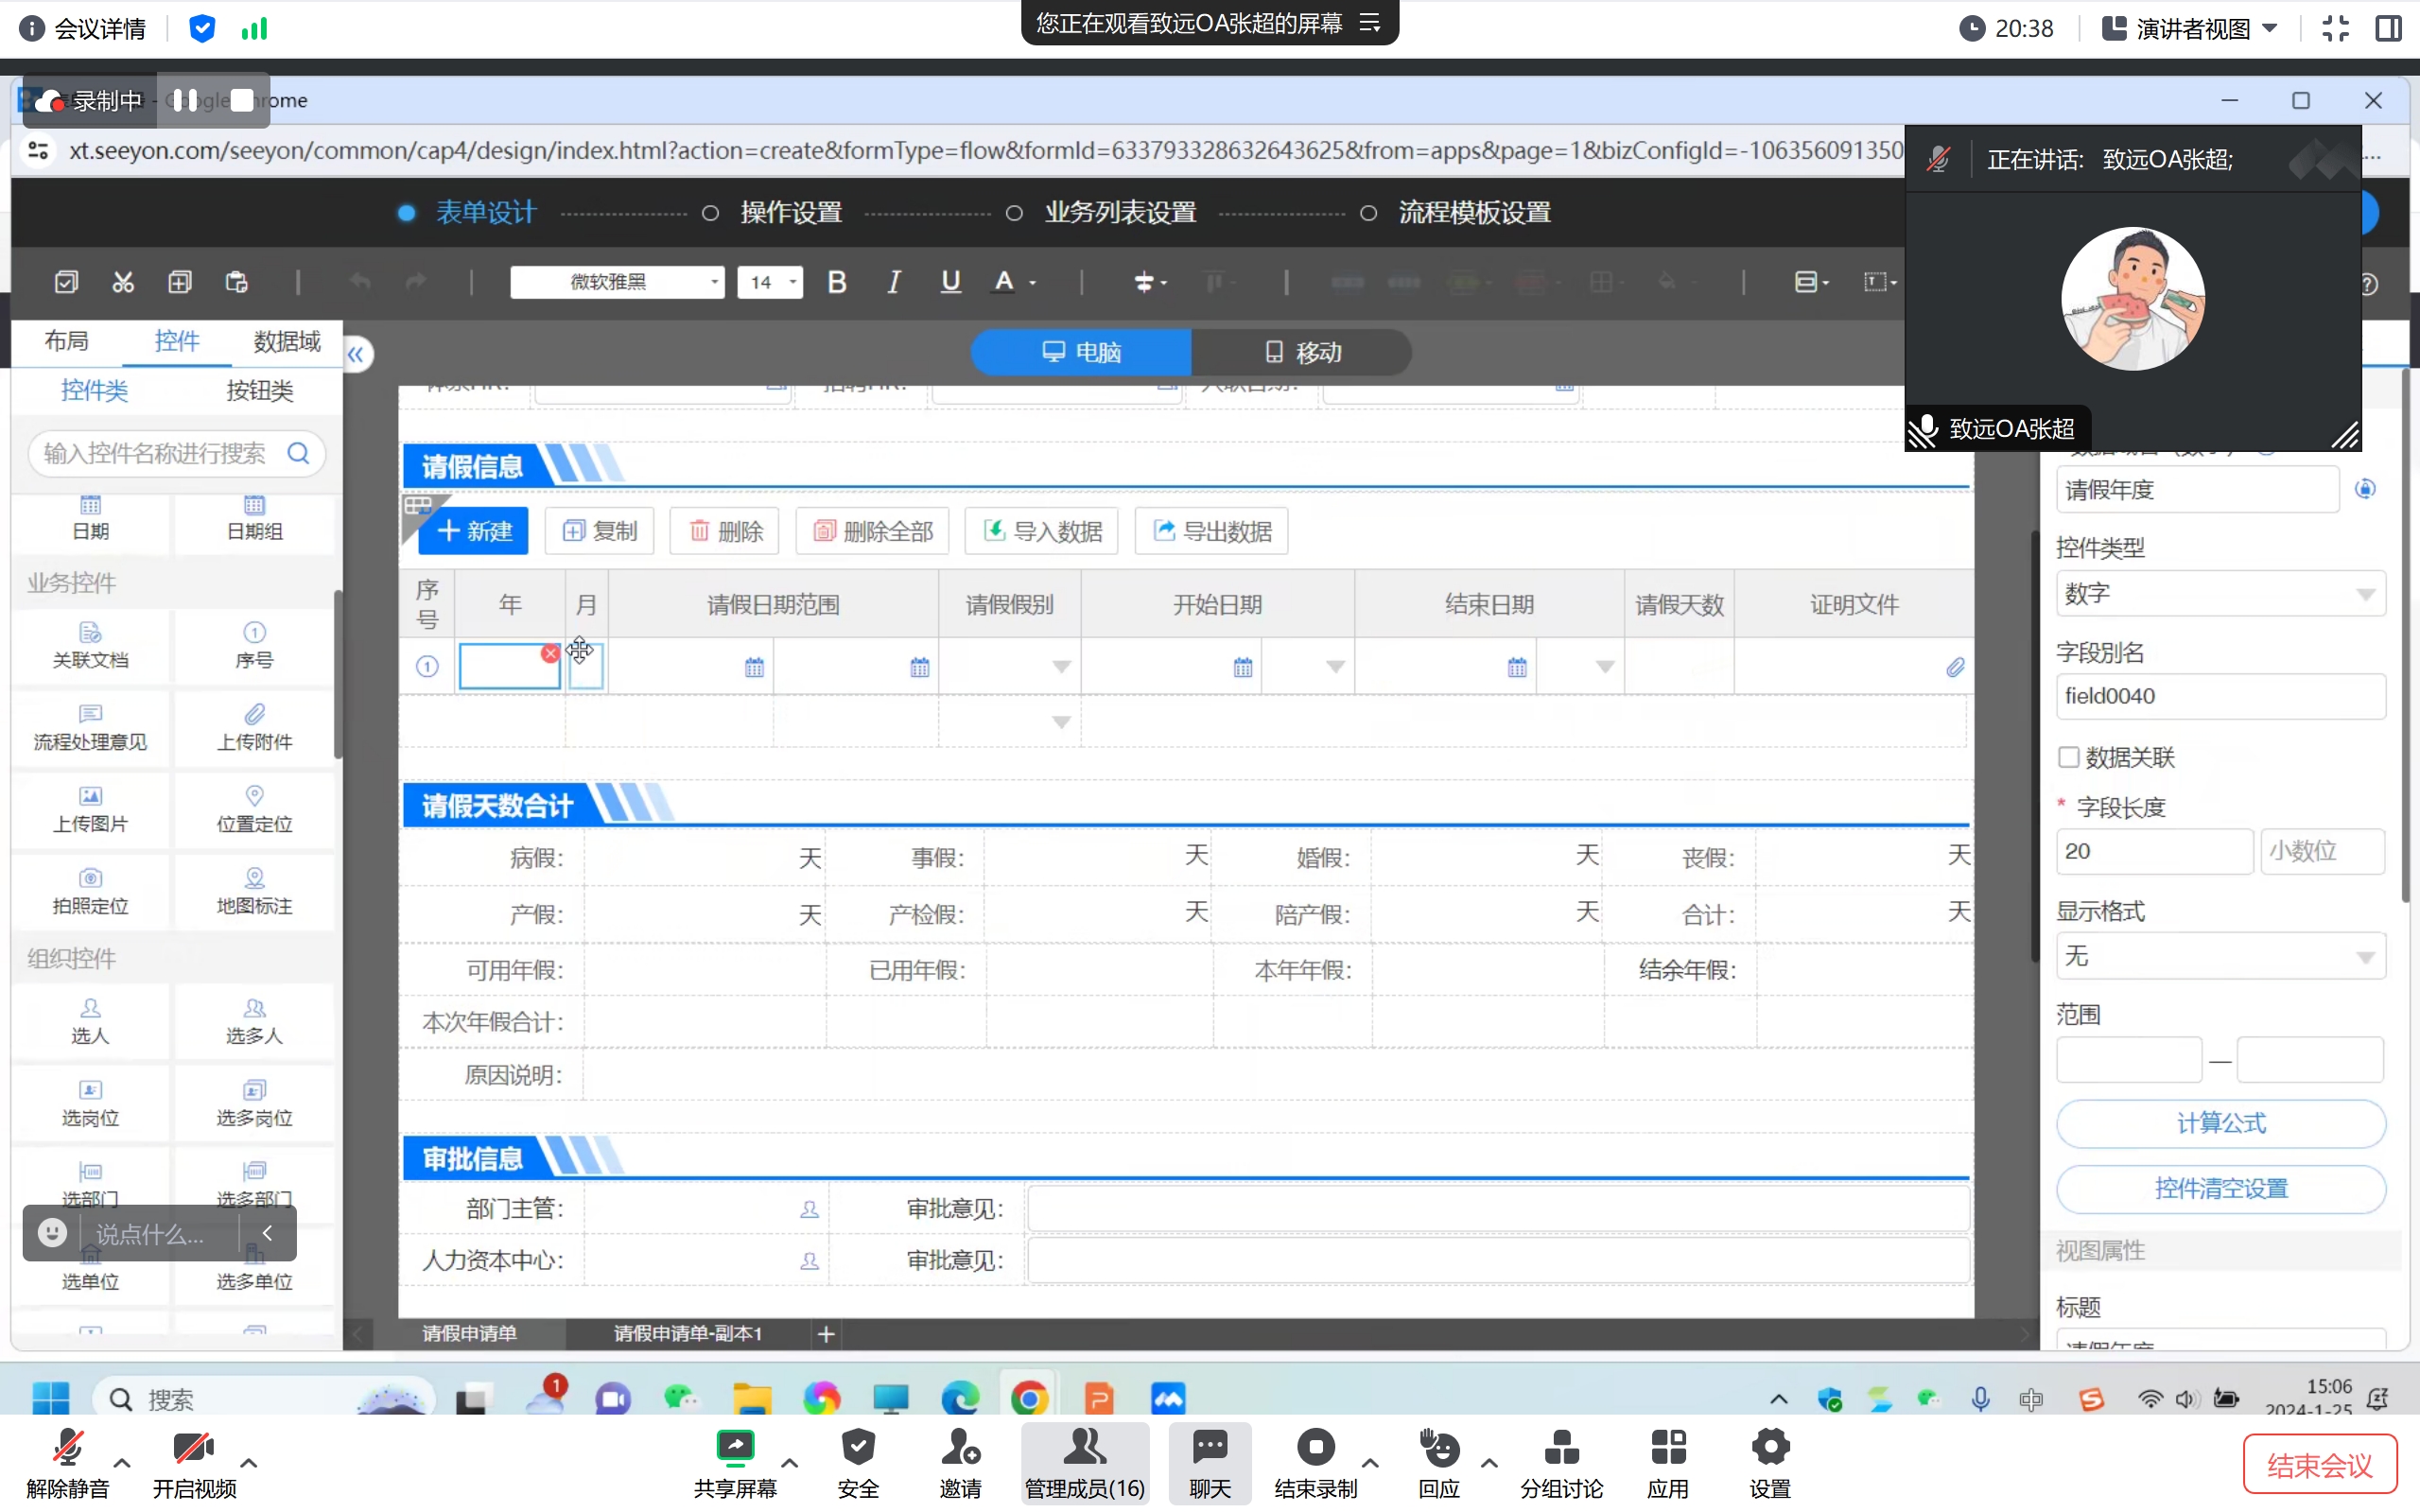Click the paste clipboard toolbar icon
This screenshot has height=1512, width=2420.
coord(237,282)
